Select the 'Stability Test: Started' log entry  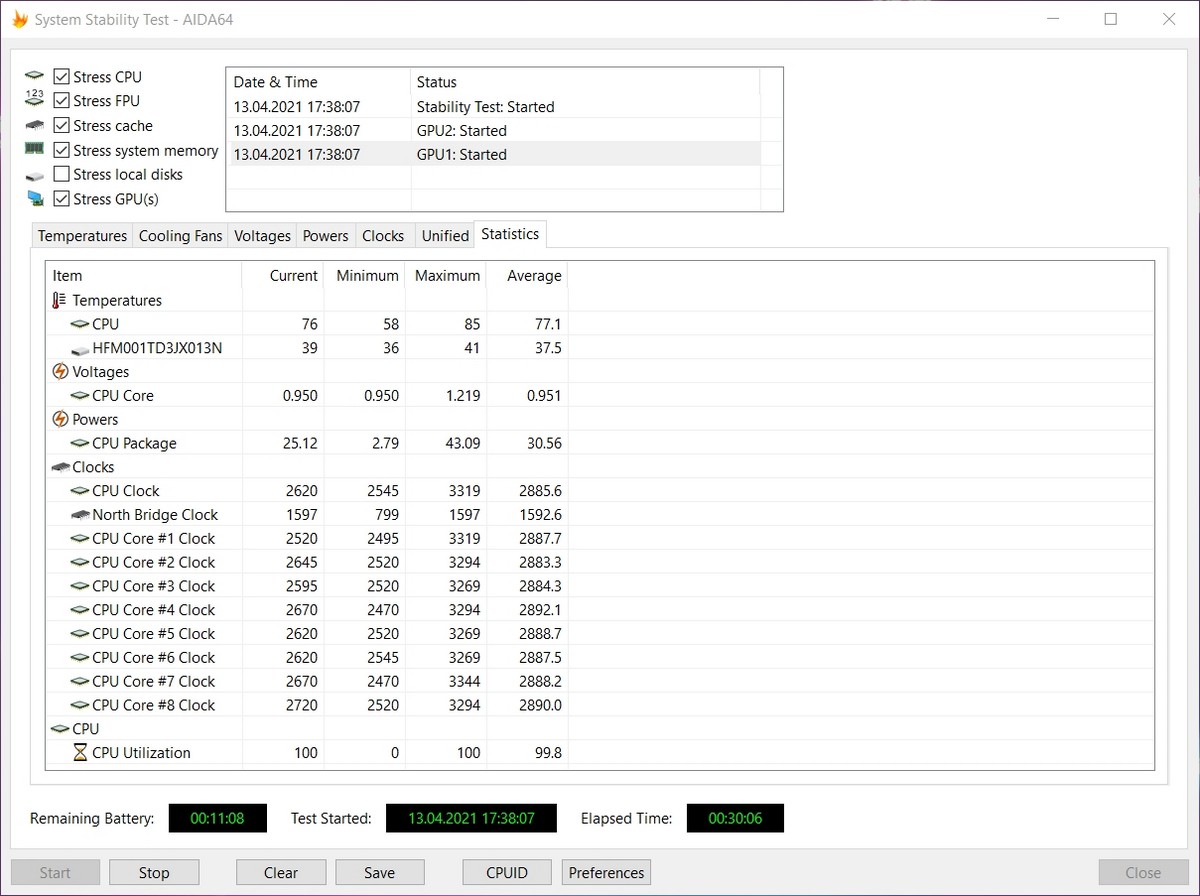click(x=493, y=107)
